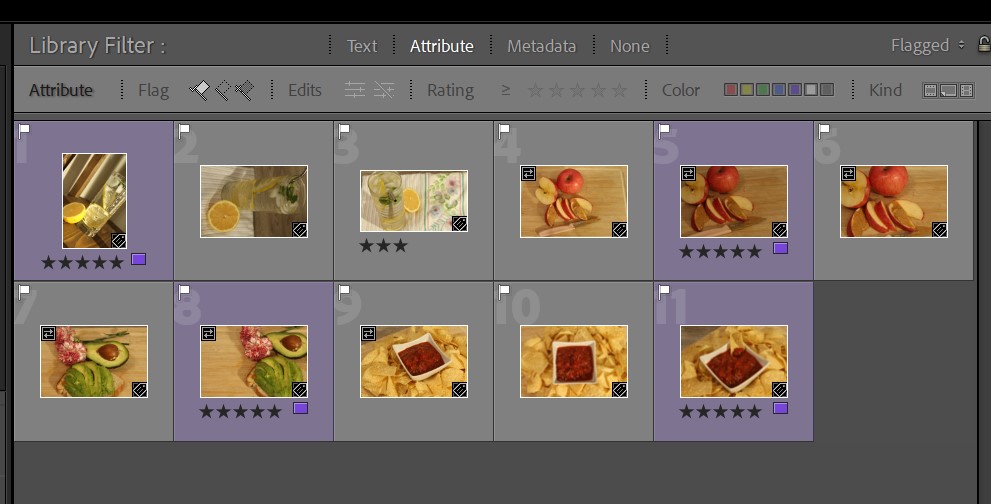991x504 pixels.
Task: Click the sync badge on salsa photo 9
Action: click(368, 333)
